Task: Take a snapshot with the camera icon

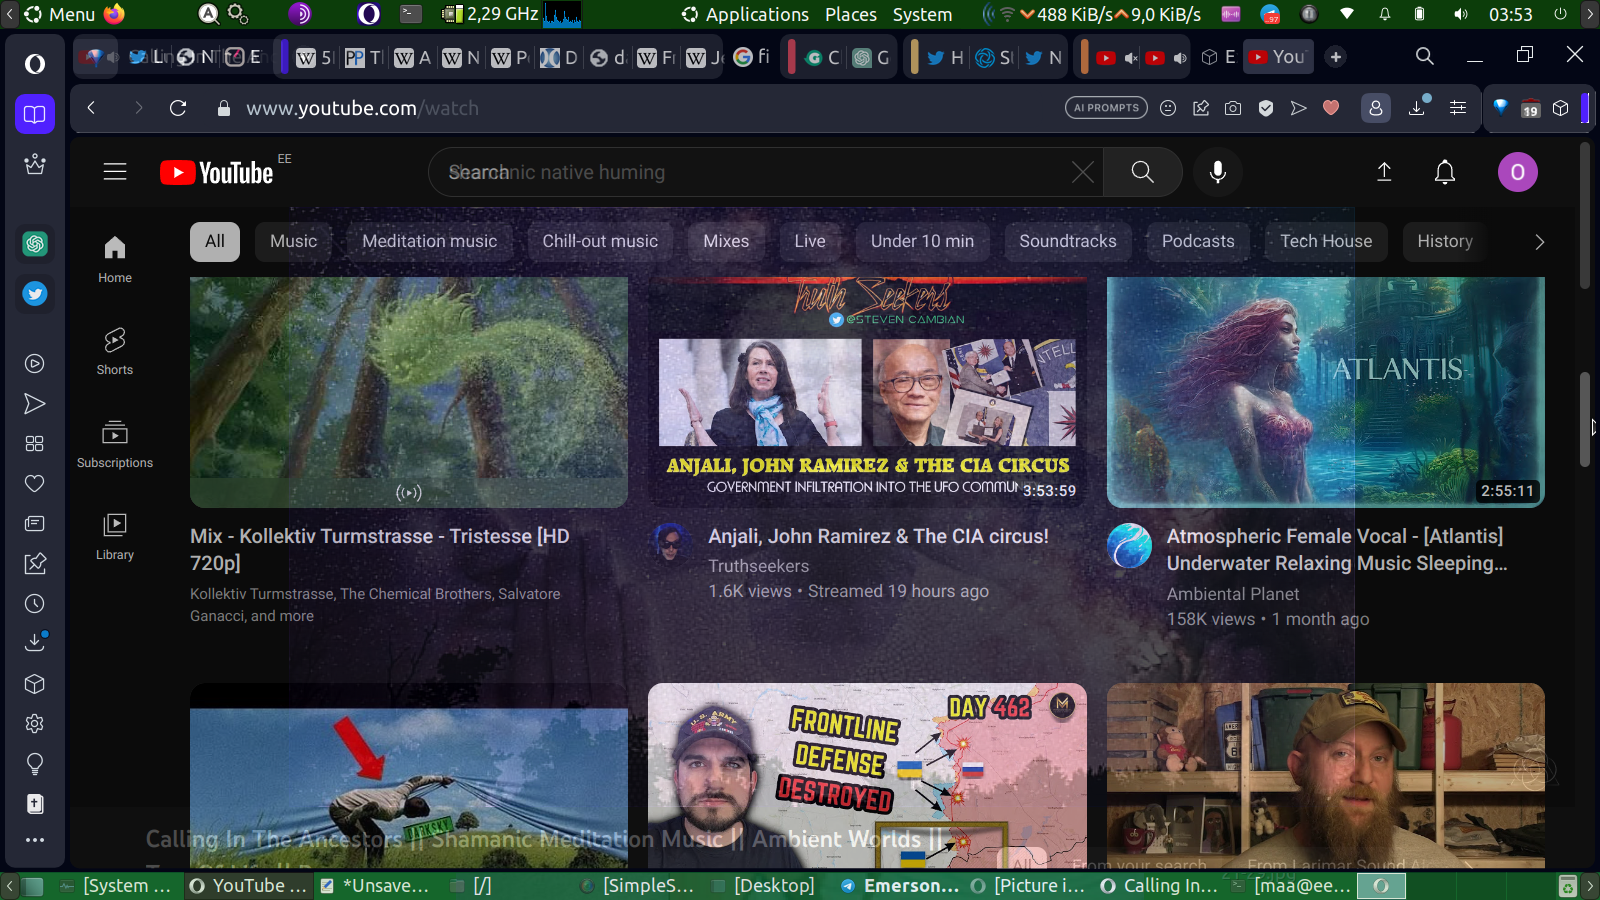Action: point(1233,108)
